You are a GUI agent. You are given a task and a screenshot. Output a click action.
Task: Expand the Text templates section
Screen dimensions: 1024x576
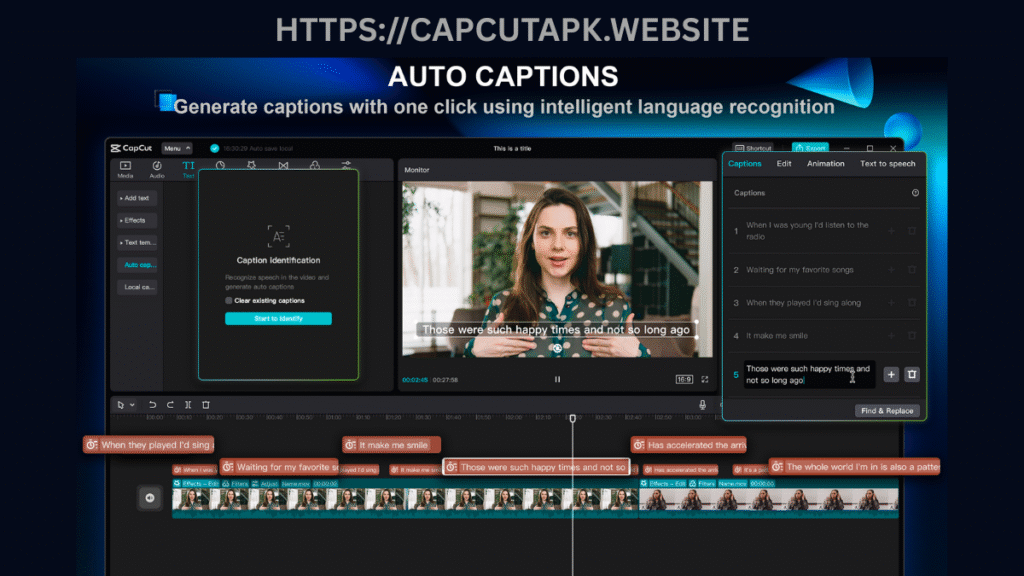[136, 242]
